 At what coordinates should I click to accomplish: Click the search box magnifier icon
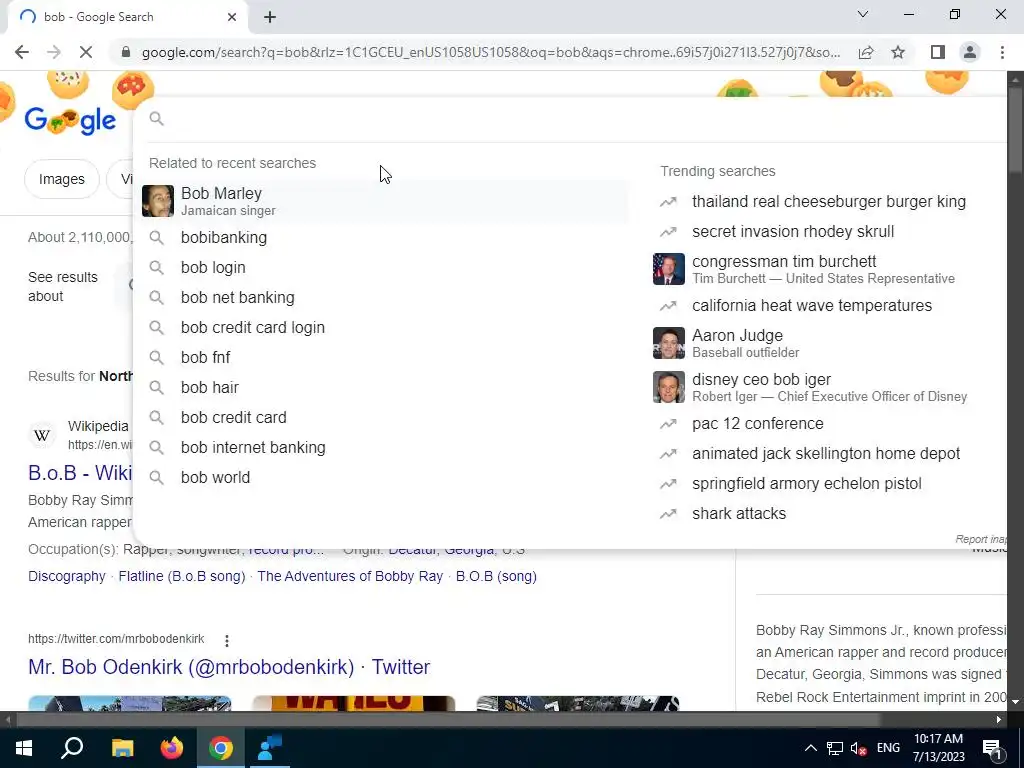point(156,118)
